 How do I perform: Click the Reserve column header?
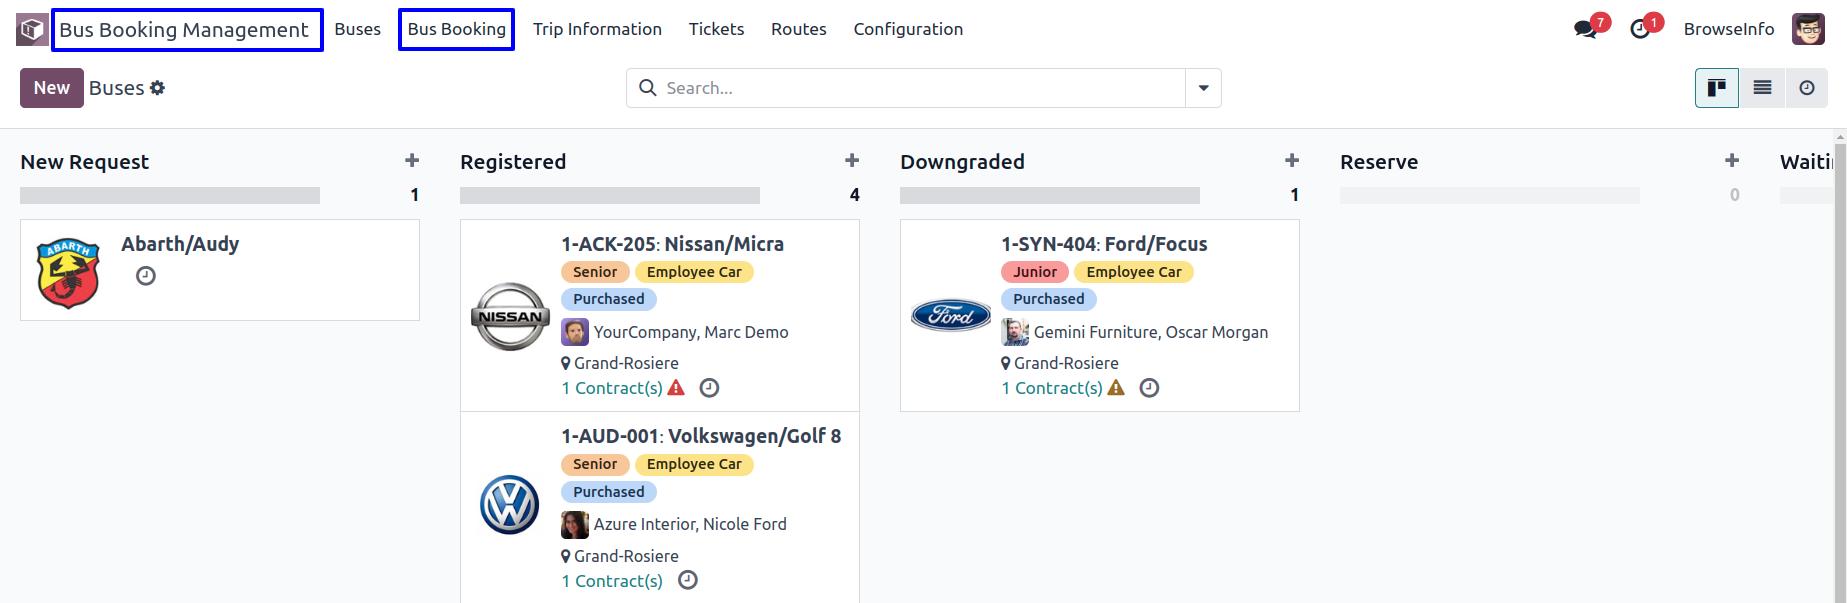click(1379, 162)
